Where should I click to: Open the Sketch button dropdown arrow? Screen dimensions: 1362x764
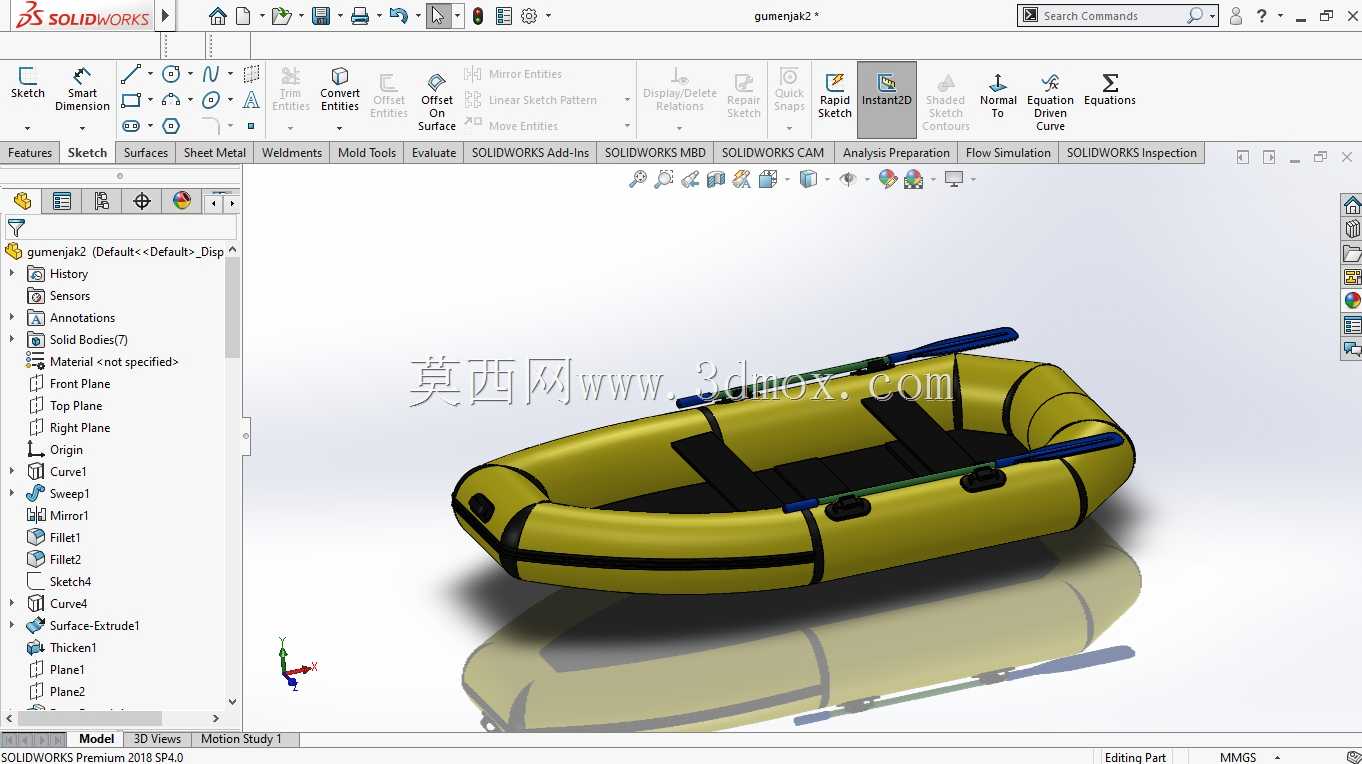click(x=28, y=128)
